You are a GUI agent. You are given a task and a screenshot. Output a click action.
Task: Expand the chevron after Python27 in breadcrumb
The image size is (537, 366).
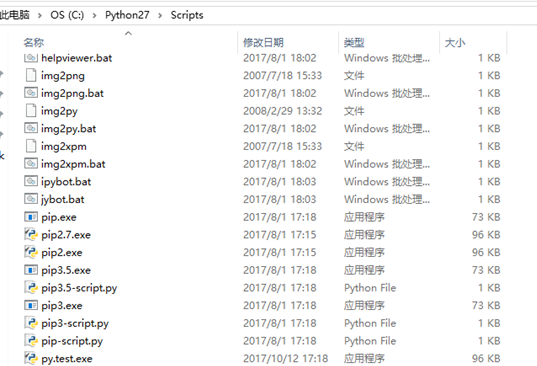(x=160, y=15)
